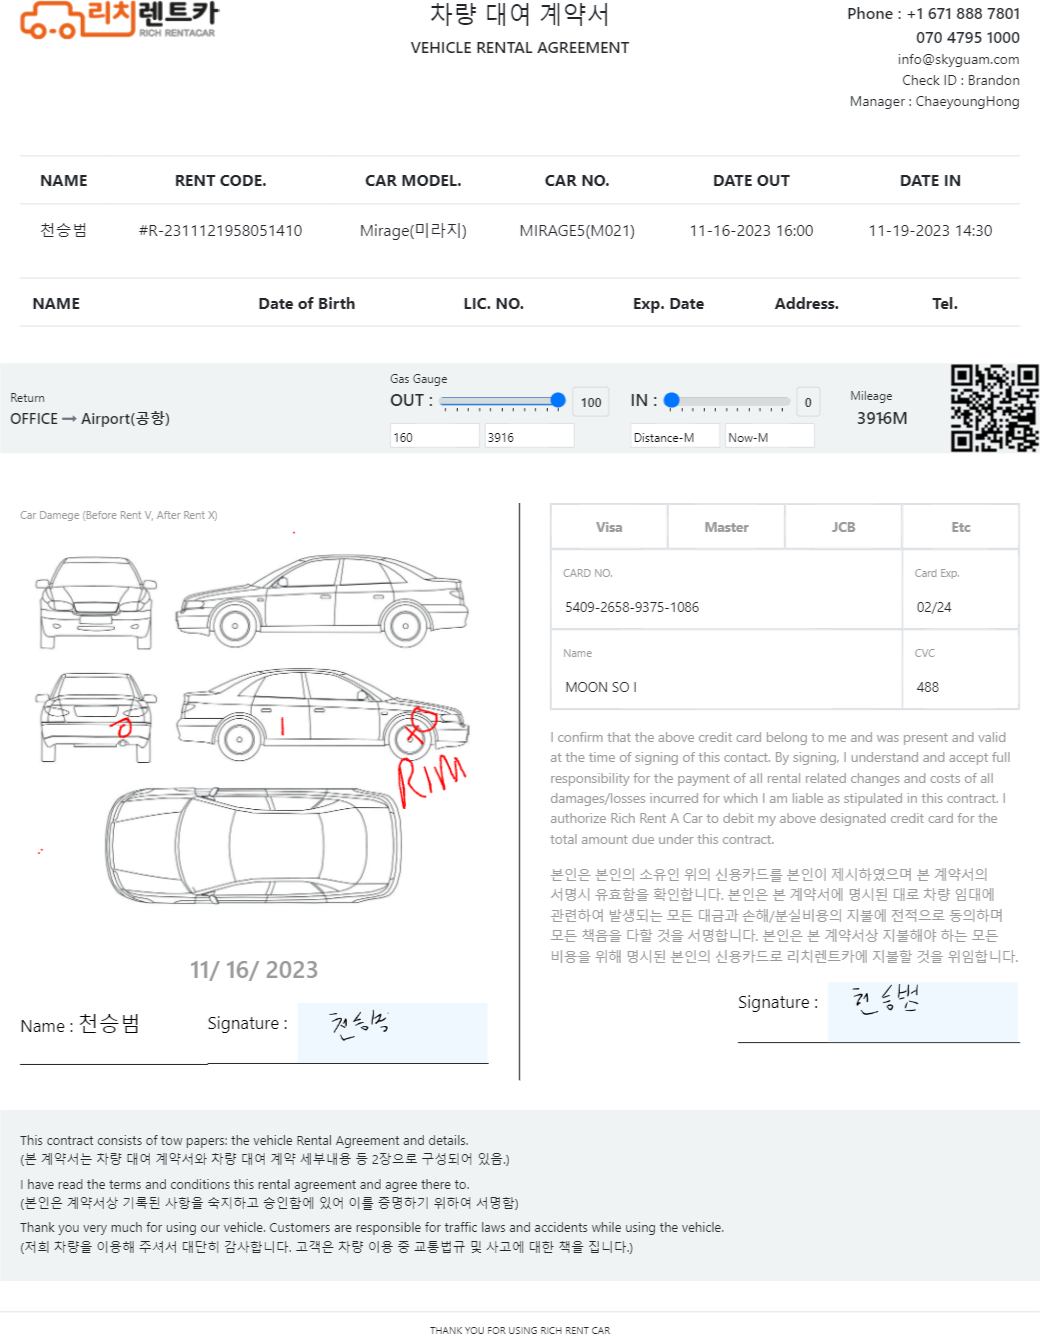
Task: Click the damage date 11/ 16/ 2023
Action: [254, 970]
